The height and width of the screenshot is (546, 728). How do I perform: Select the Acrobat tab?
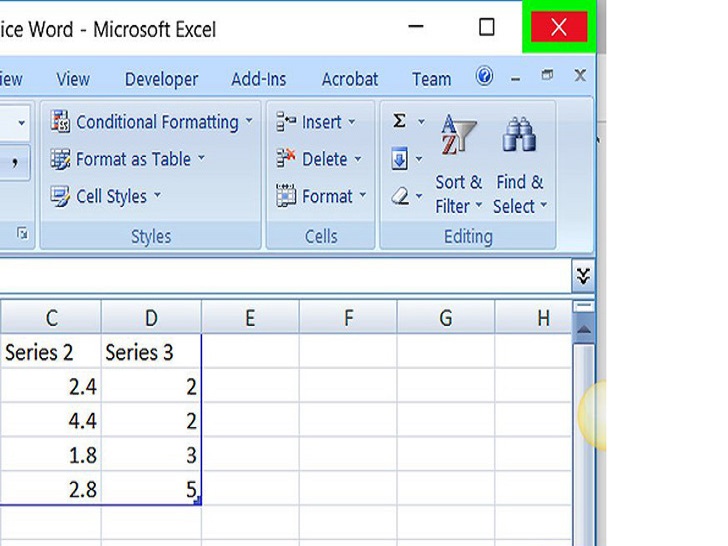[350, 79]
